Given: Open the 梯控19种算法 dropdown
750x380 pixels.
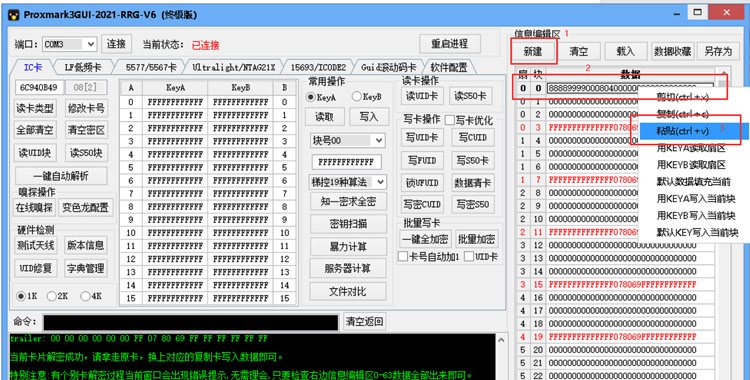Looking at the screenshot, I should (347, 182).
